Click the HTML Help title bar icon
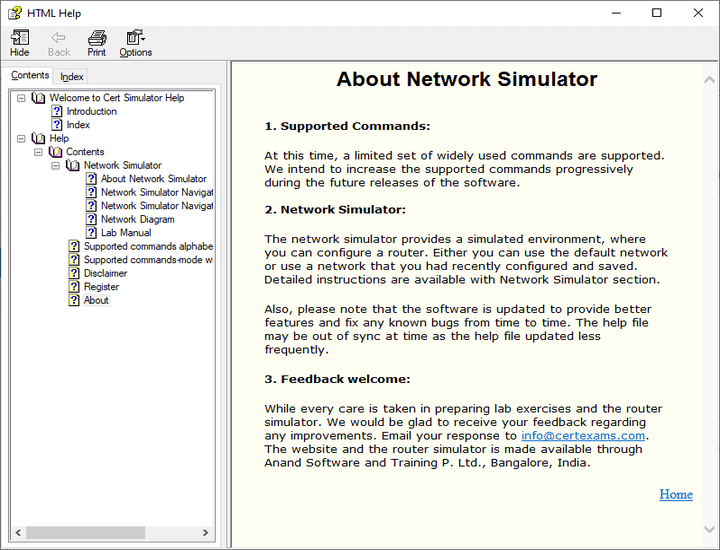 pyautogui.click(x=14, y=13)
